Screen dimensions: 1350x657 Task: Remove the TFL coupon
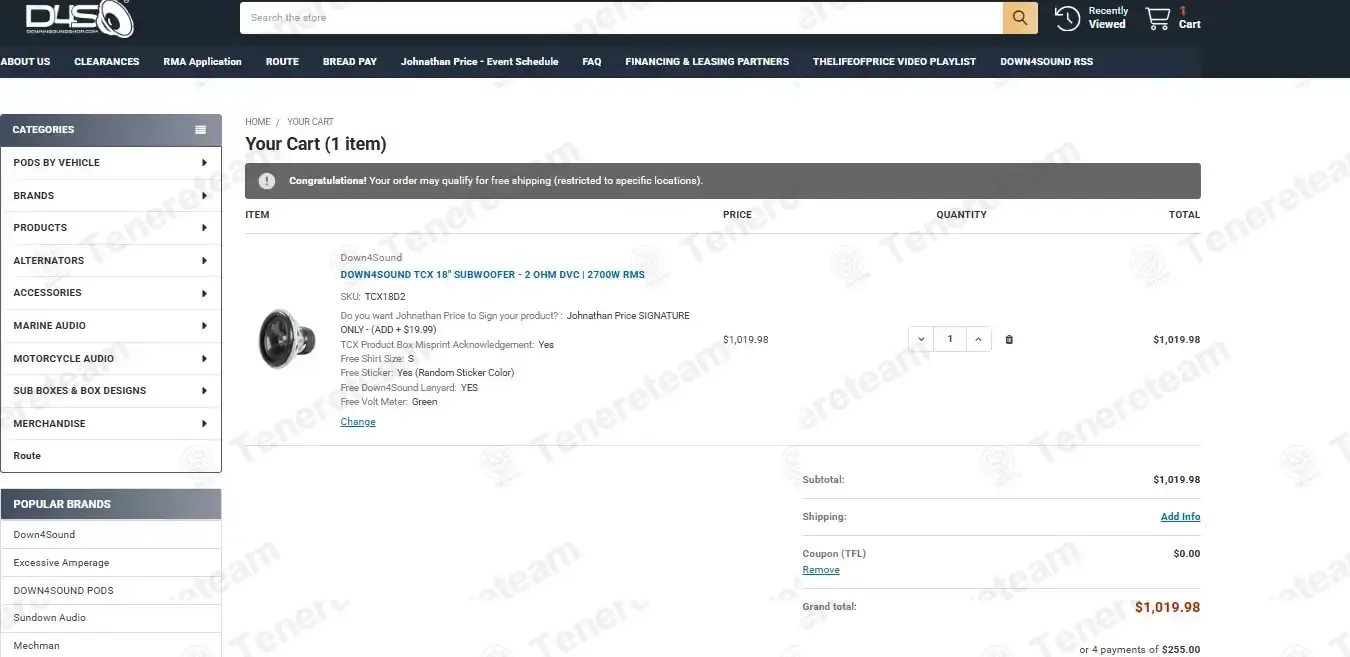click(x=821, y=570)
